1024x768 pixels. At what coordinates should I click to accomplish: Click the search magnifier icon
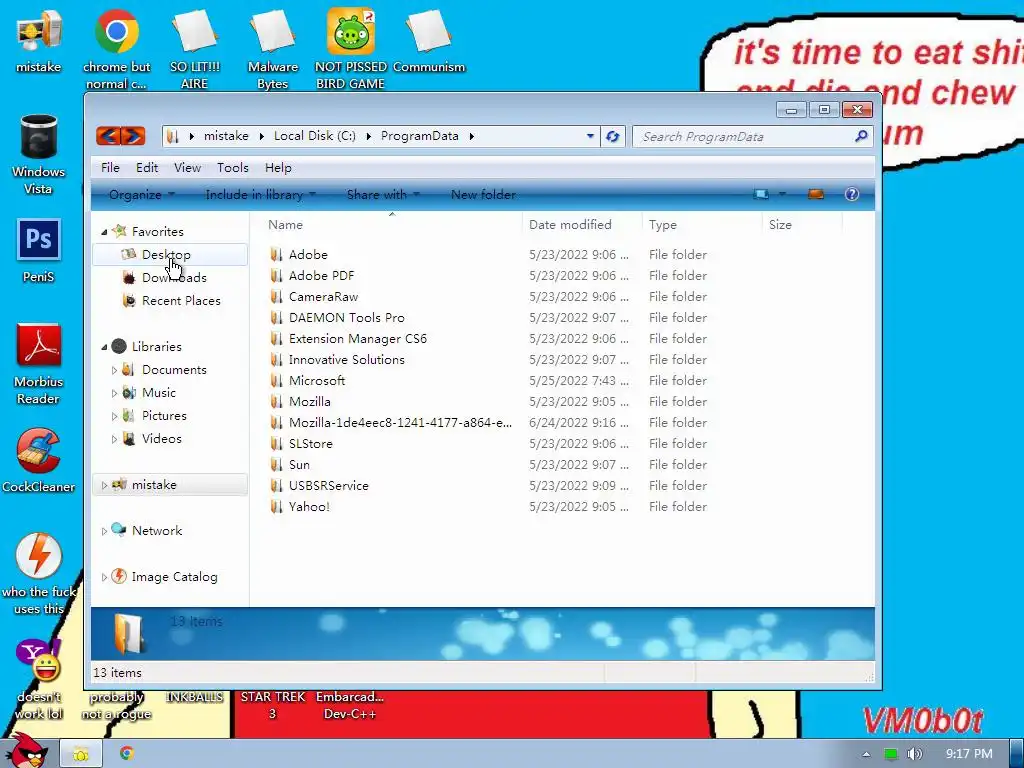click(x=861, y=136)
